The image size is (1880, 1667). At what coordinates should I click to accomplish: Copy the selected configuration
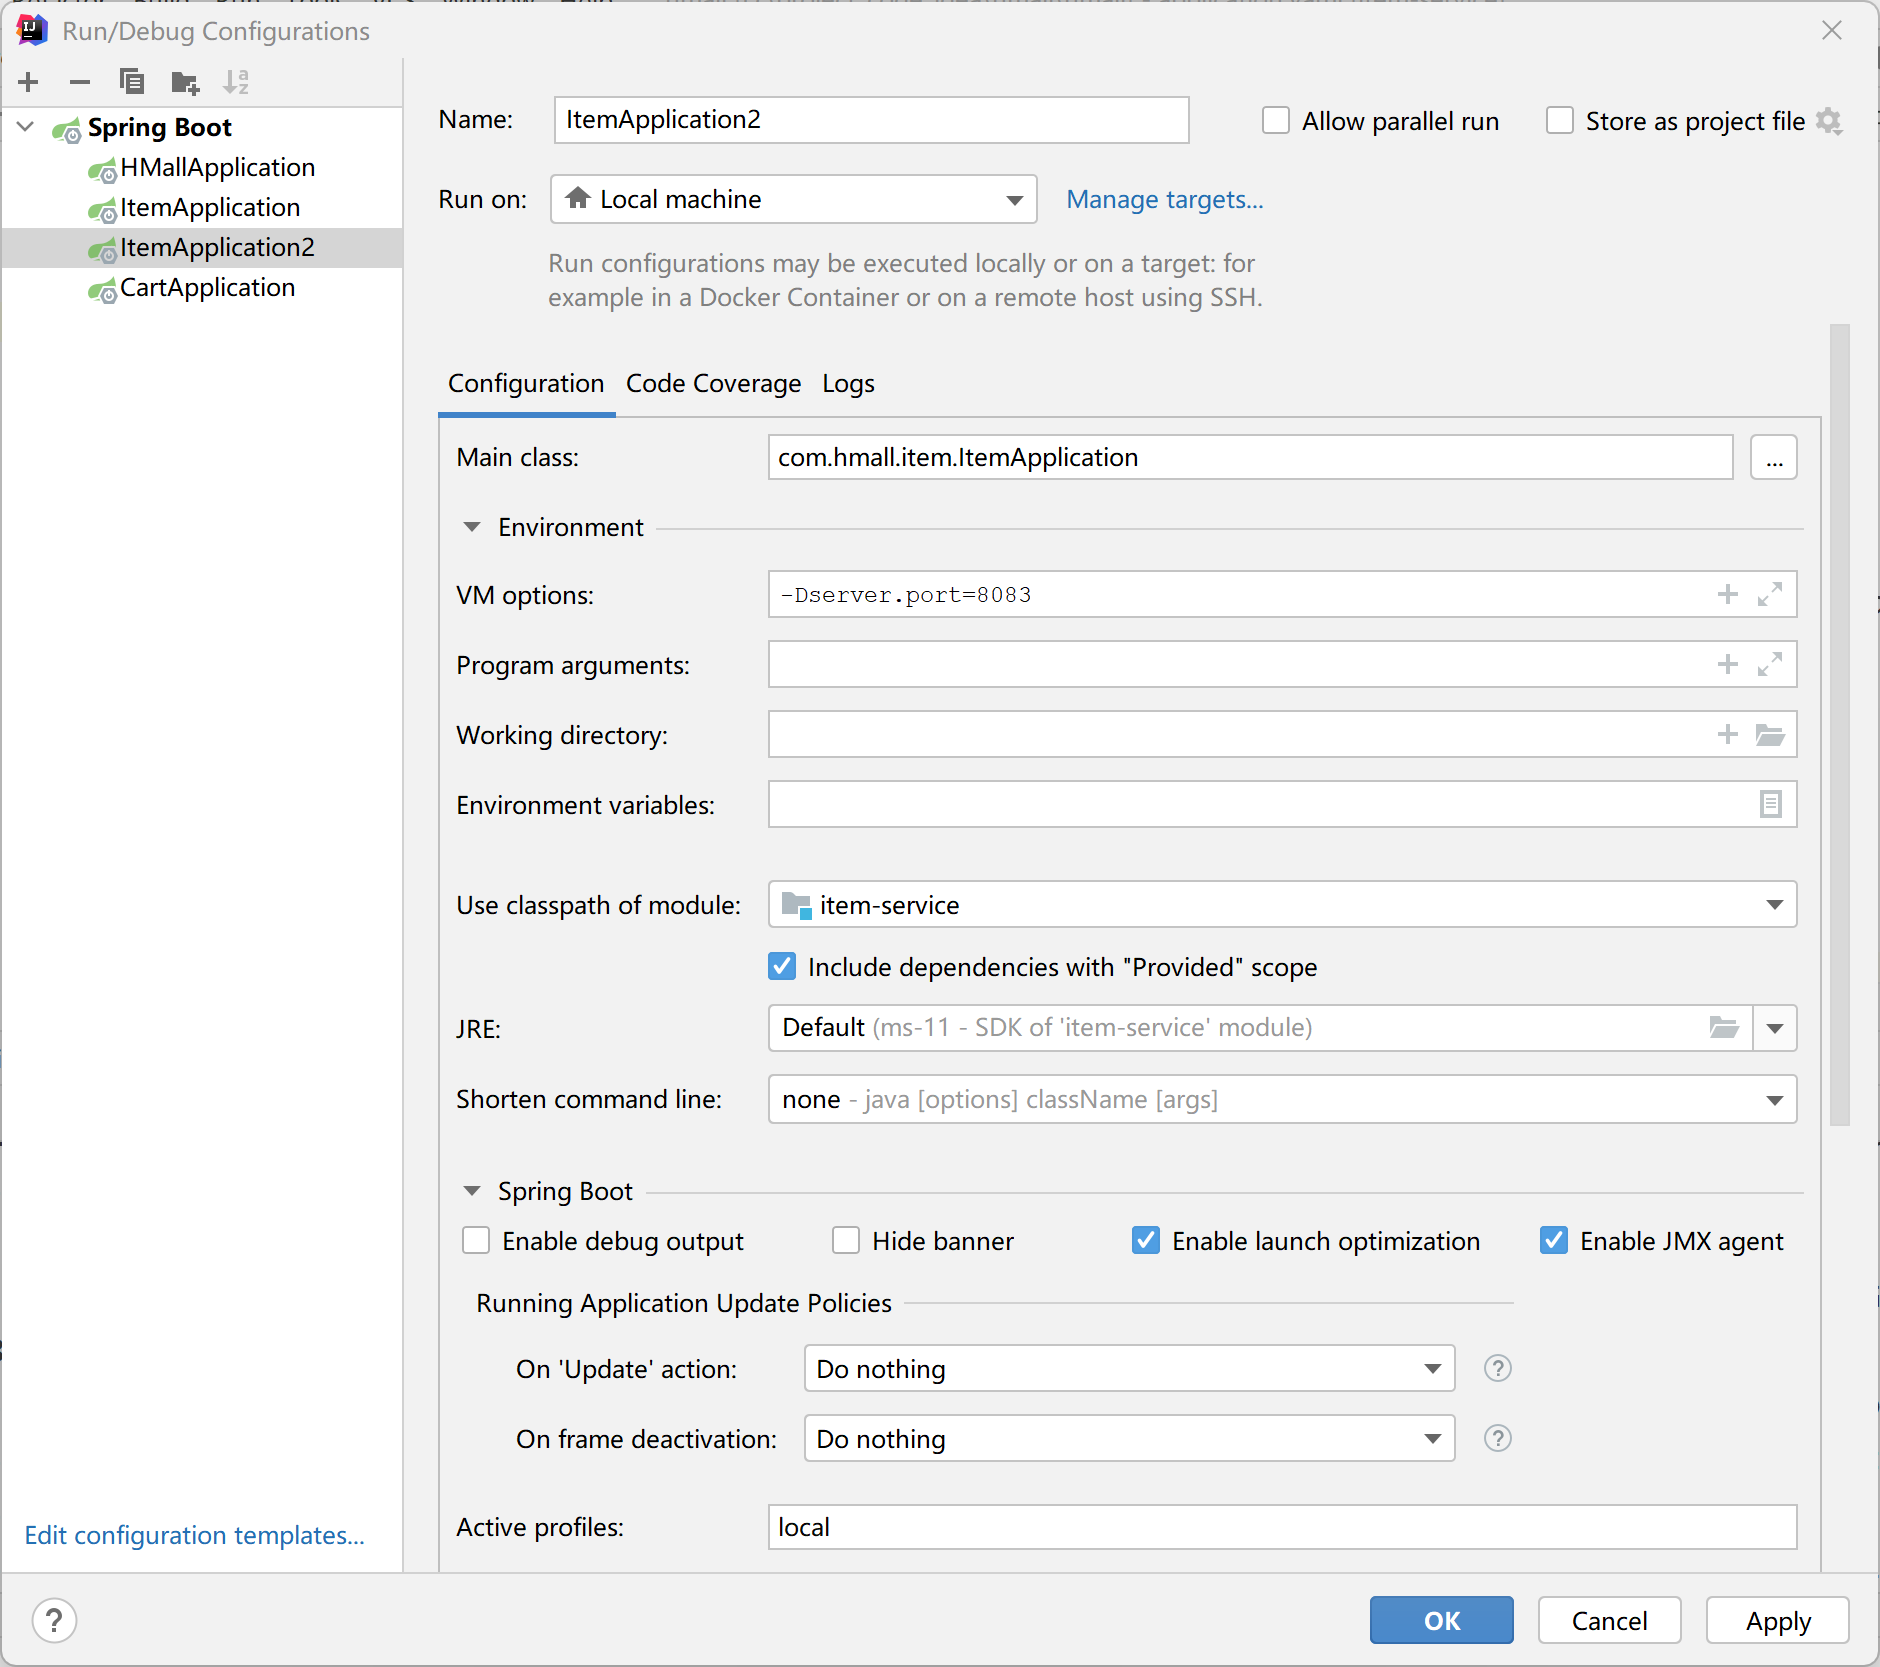(x=131, y=82)
